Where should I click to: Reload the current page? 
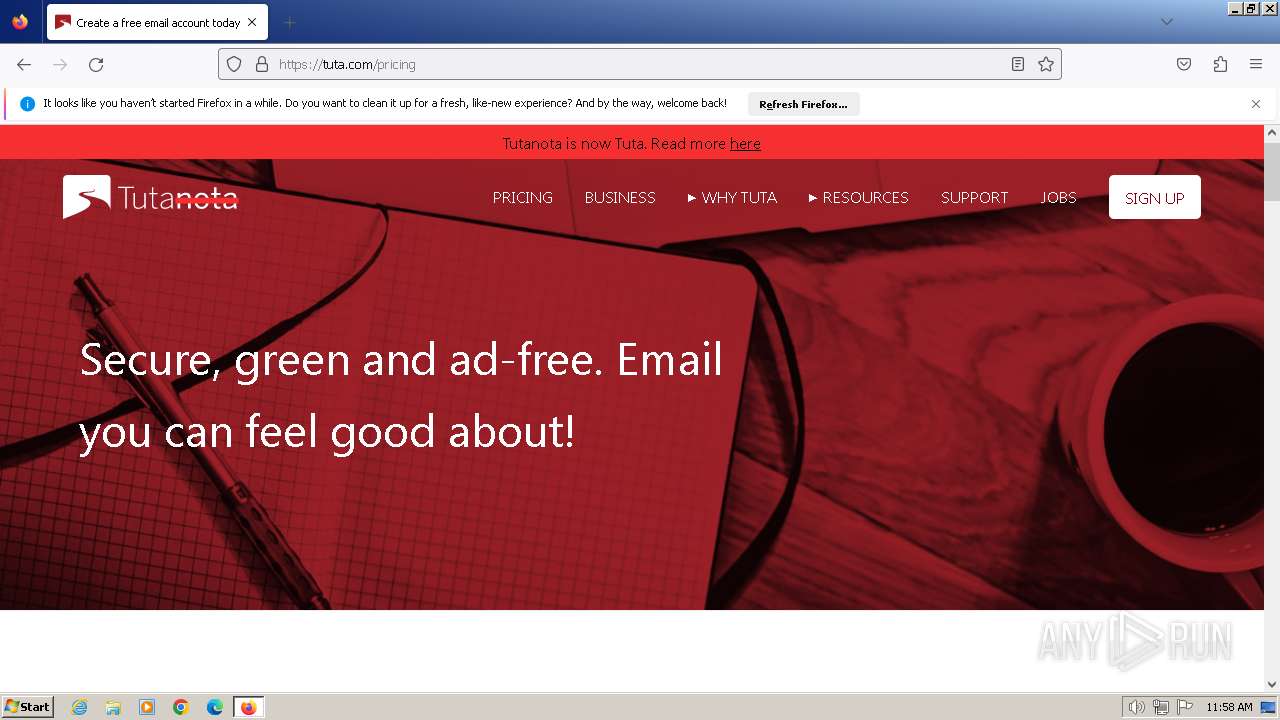(96, 64)
